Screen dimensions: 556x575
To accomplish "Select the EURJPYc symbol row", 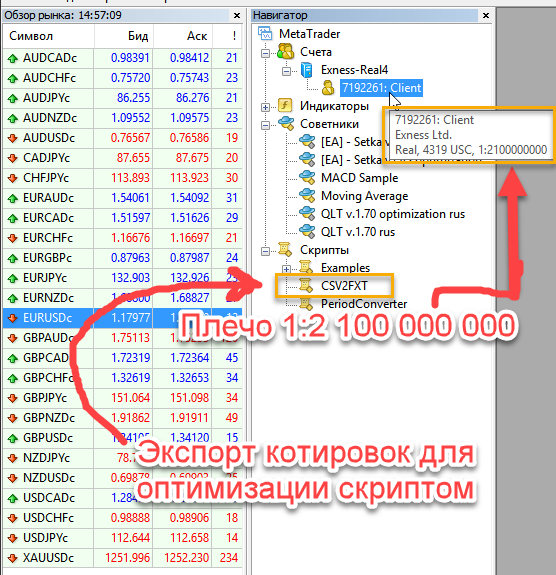I will tap(122, 278).
